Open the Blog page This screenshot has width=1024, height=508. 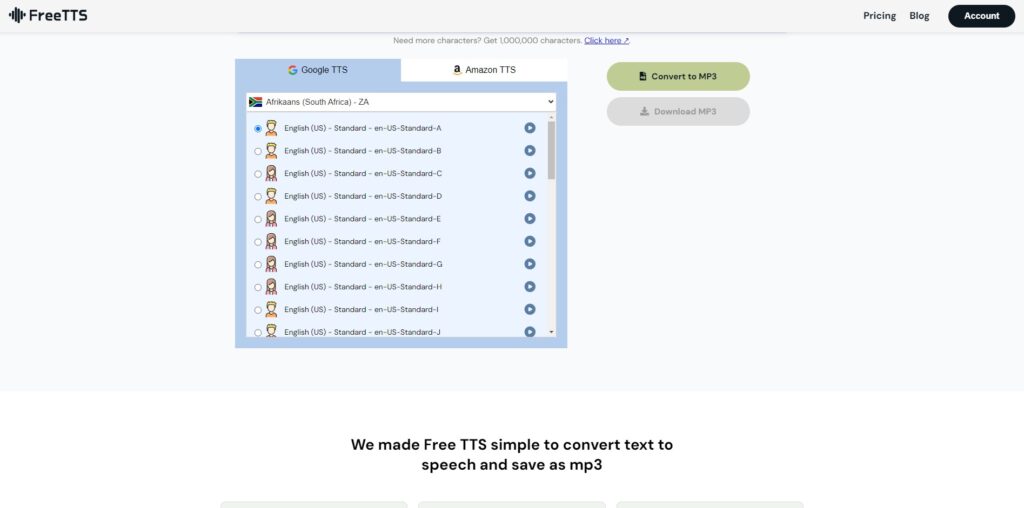tap(919, 16)
